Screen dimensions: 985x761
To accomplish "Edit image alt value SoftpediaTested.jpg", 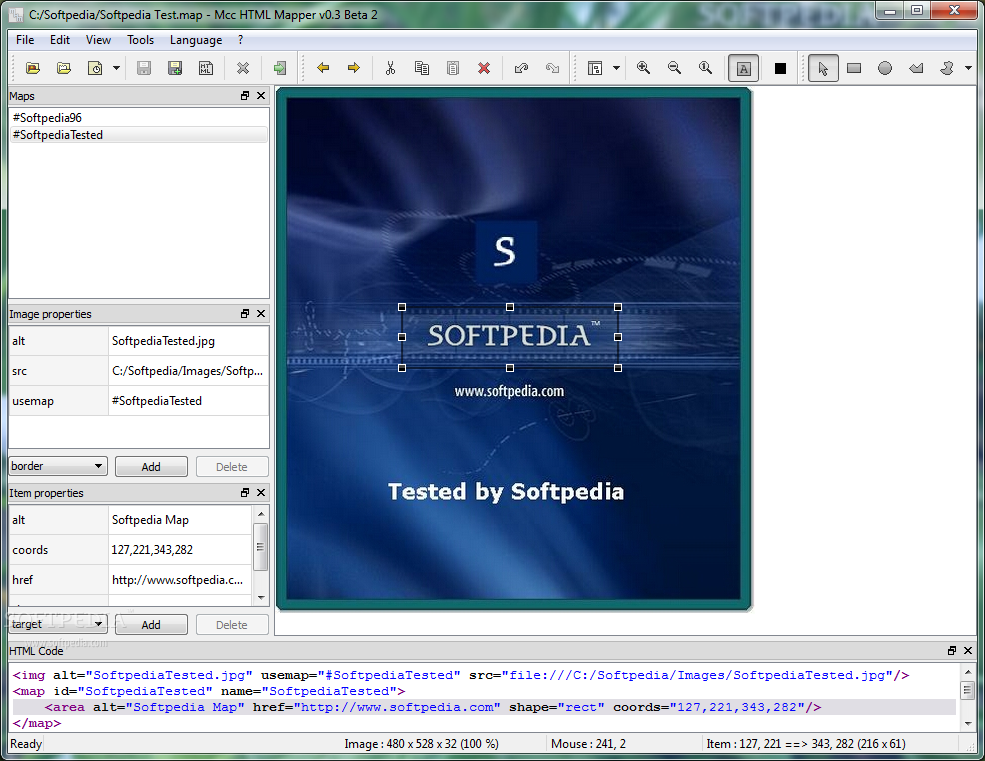I will [x=188, y=341].
